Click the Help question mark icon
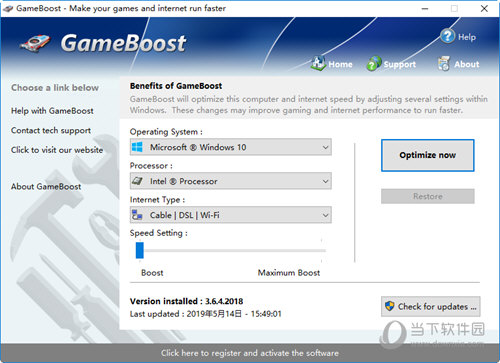 click(x=447, y=36)
